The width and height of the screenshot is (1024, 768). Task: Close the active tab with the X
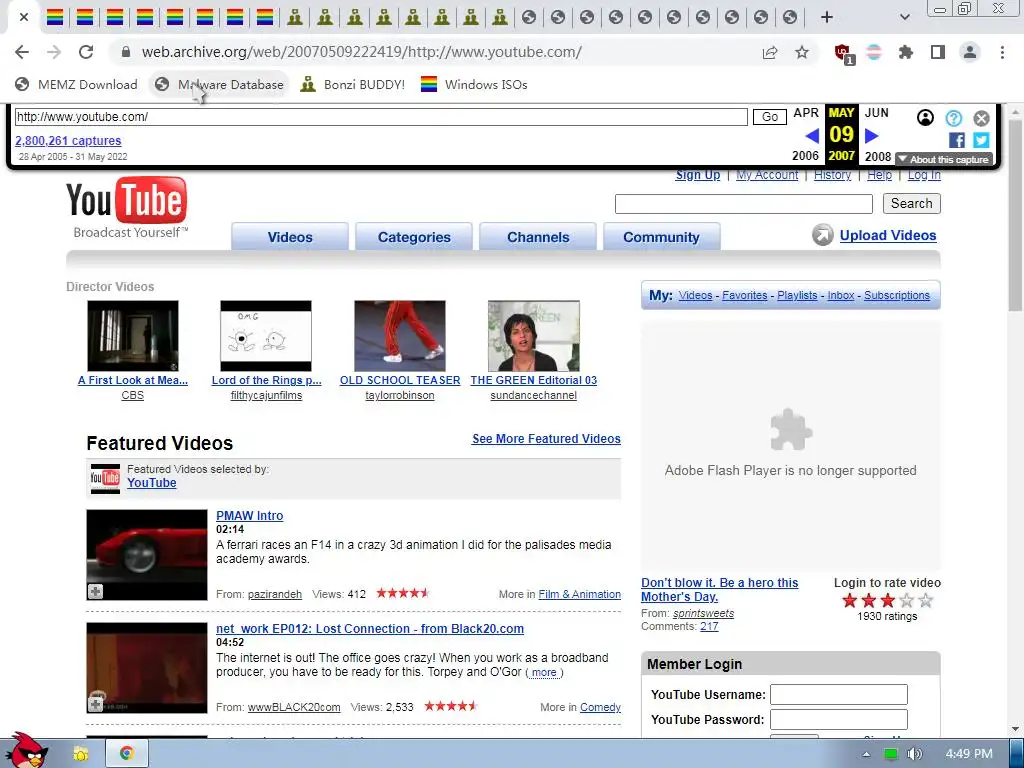click(x=24, y=17)
